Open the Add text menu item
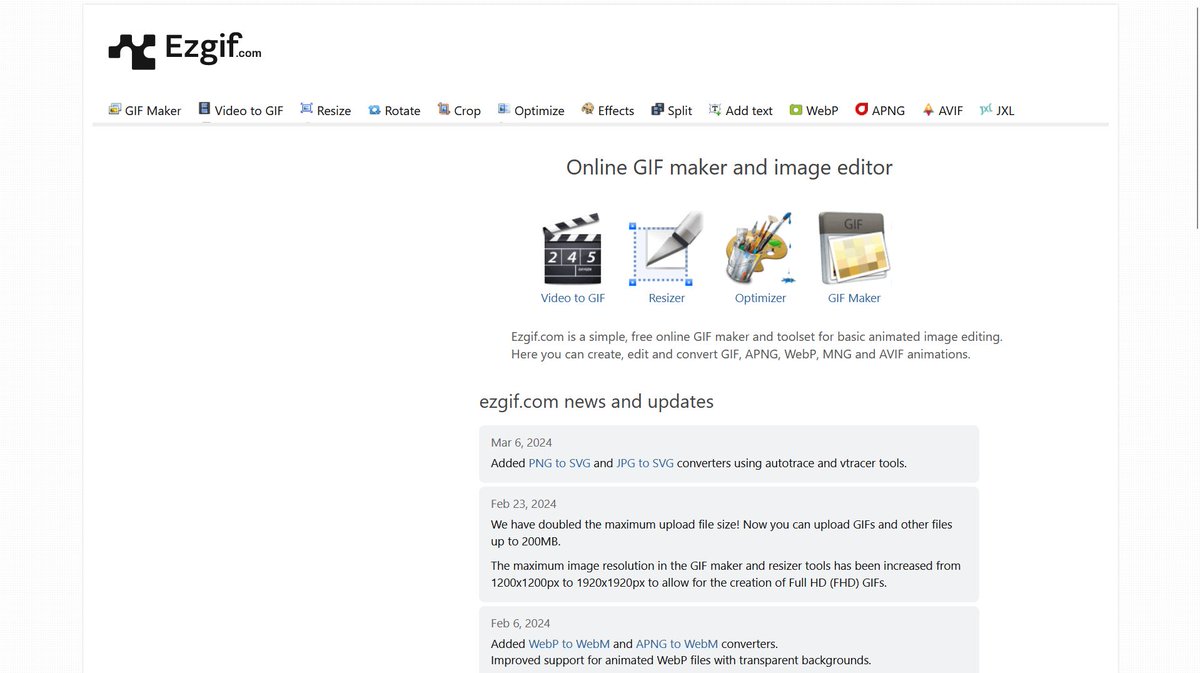Screen dimensions: 1200x673 coord(741,110)
